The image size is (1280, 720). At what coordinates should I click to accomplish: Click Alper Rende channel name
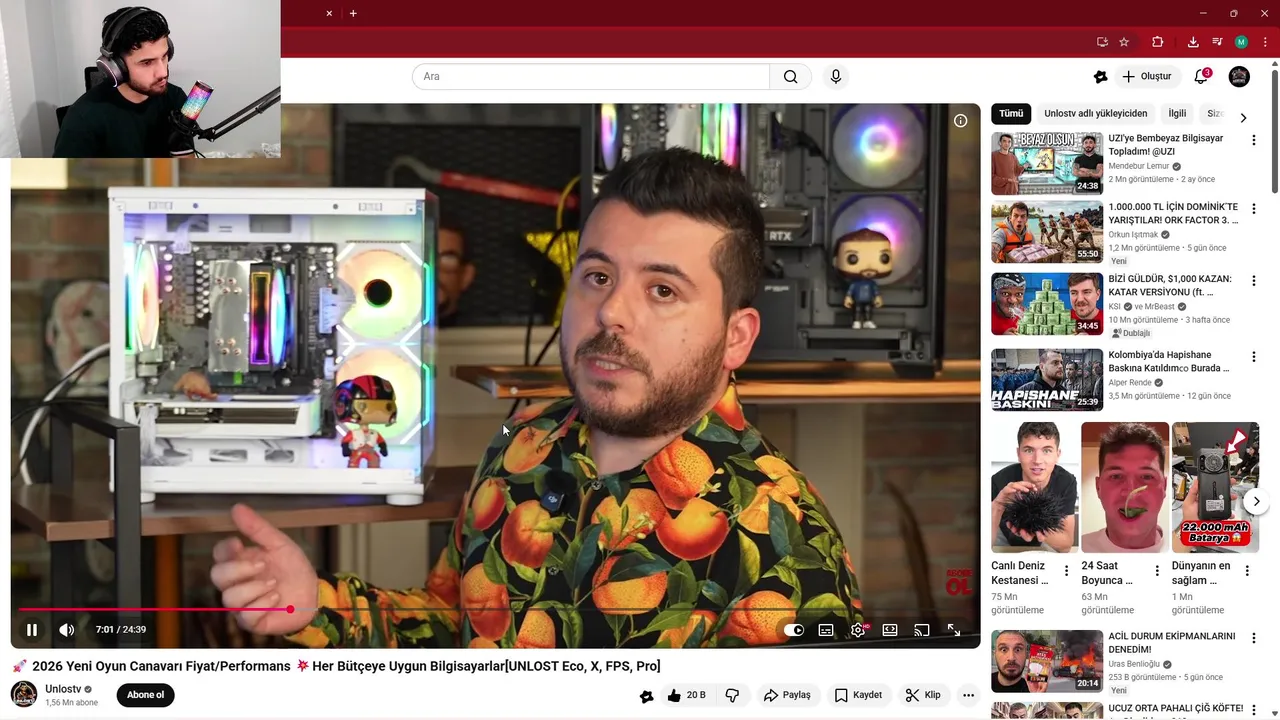[x=1130, y=382]
